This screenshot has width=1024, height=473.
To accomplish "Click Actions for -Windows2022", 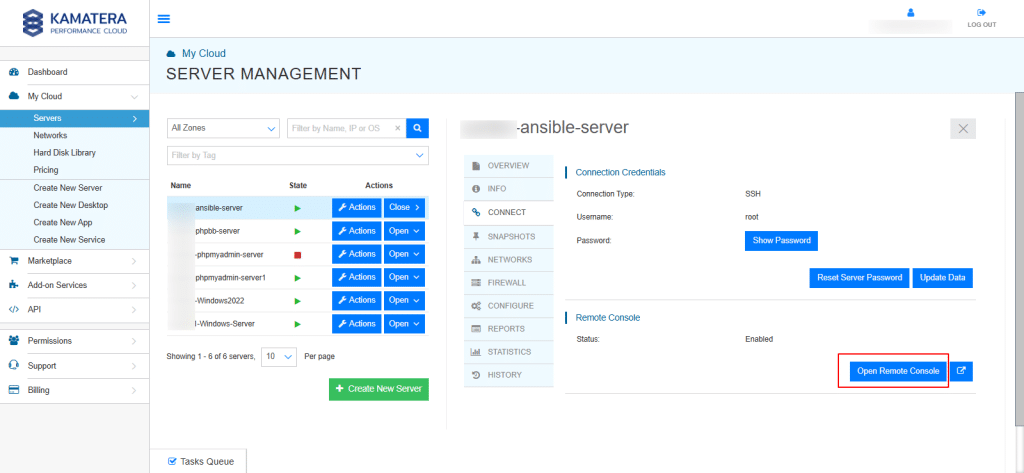I will tap(357, 301).
